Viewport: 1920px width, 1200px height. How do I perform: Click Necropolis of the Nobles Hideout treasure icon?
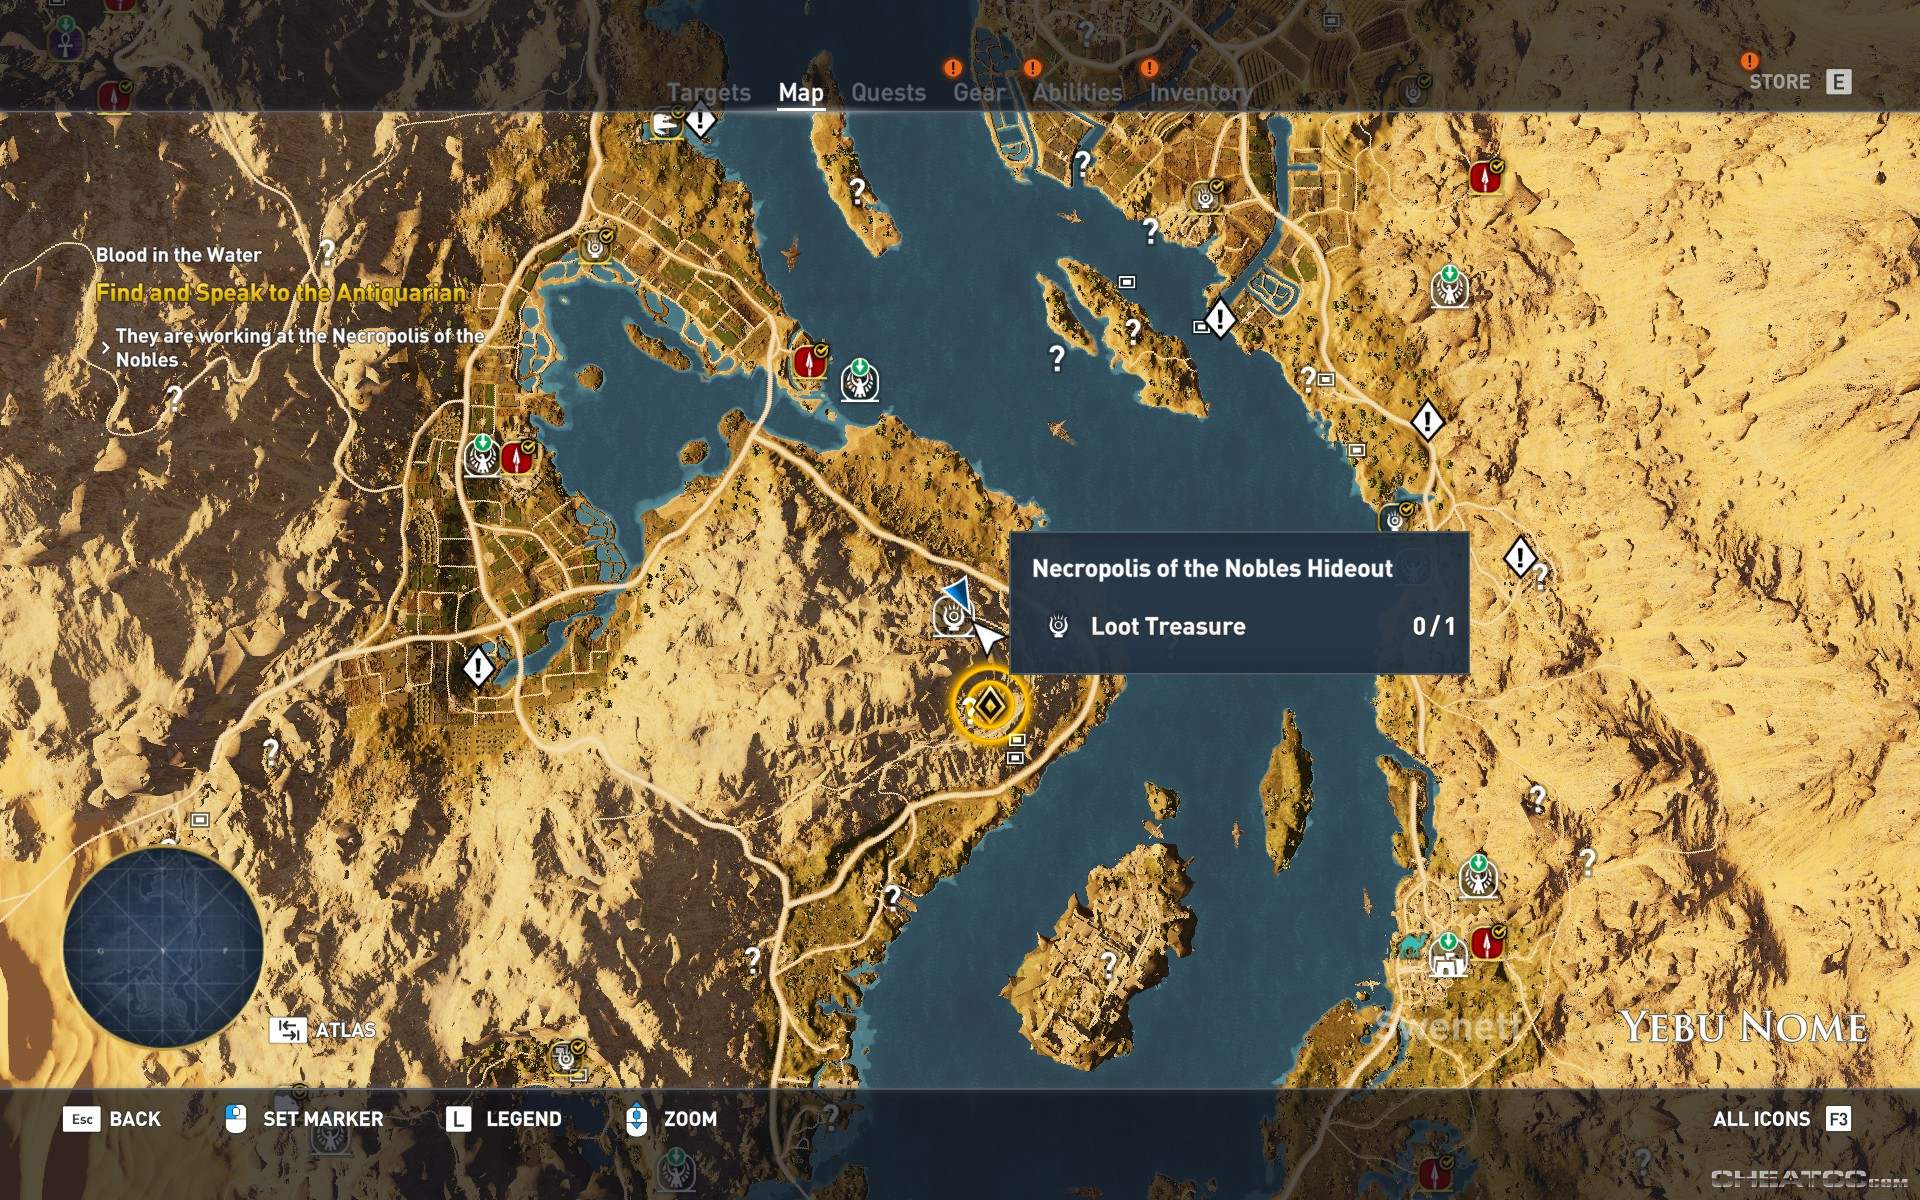(953, 616)
